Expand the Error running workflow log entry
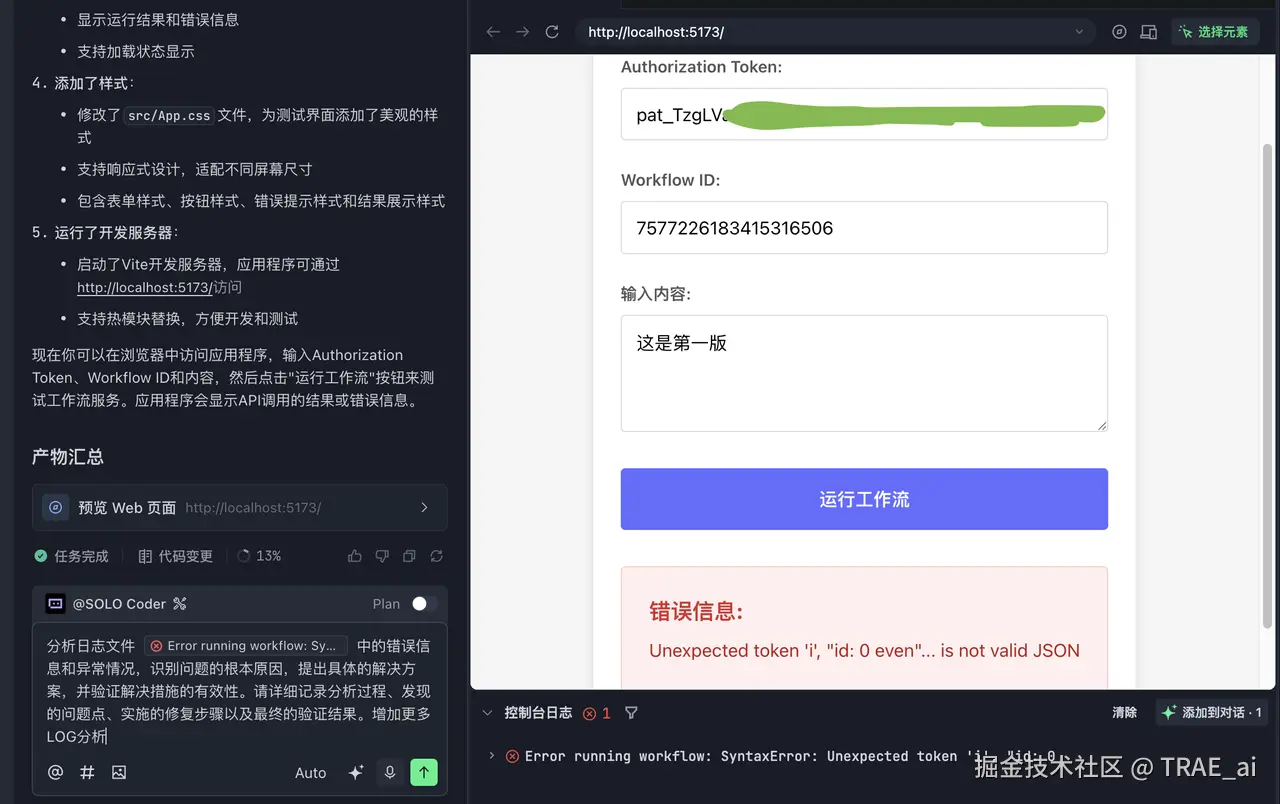 491,756
